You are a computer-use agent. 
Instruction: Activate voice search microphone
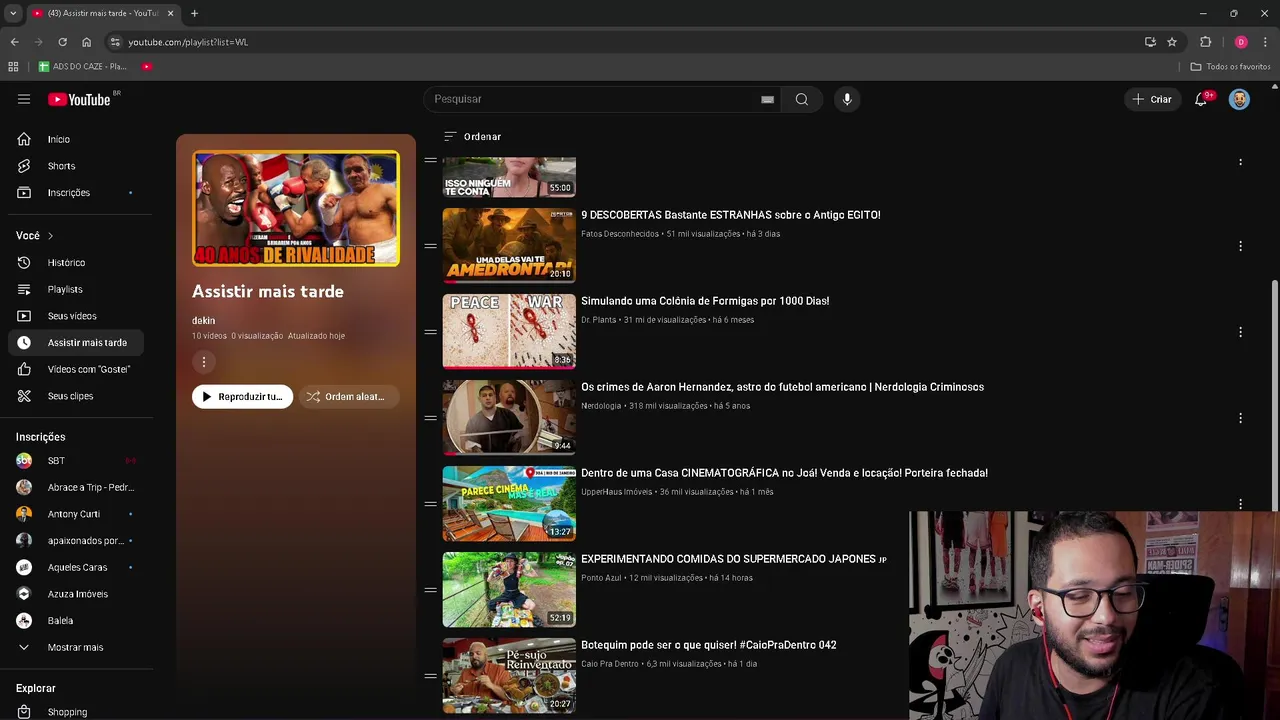tap(847, 99)
